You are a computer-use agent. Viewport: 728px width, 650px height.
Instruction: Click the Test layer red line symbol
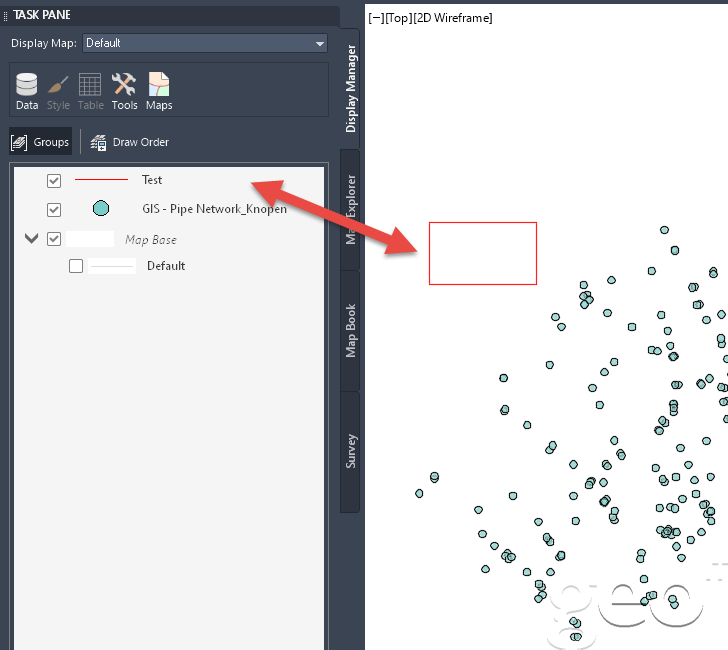101,179
